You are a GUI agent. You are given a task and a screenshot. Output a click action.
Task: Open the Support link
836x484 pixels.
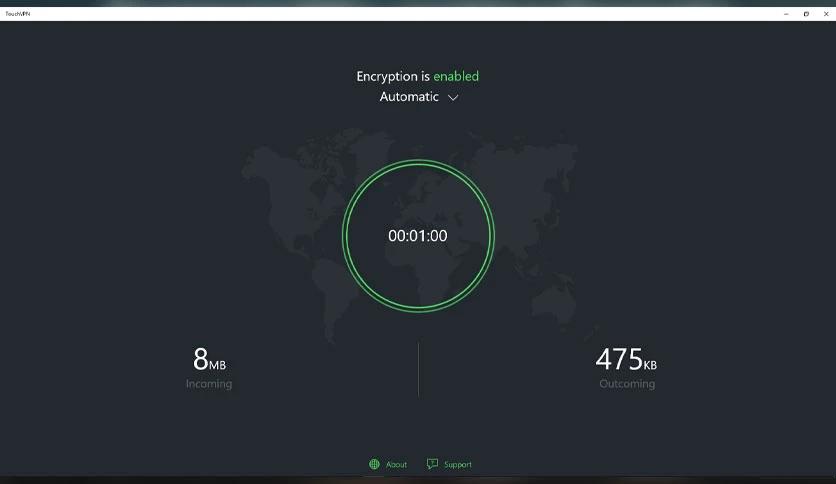click(x=457, y=465)
